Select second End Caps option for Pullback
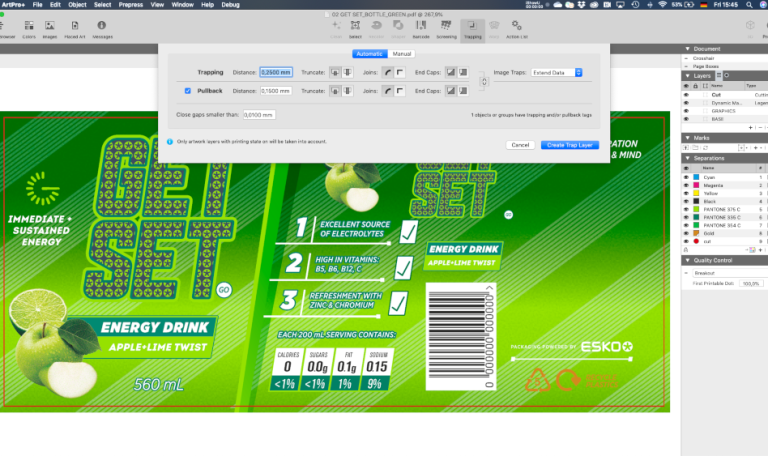 [463, 91]
